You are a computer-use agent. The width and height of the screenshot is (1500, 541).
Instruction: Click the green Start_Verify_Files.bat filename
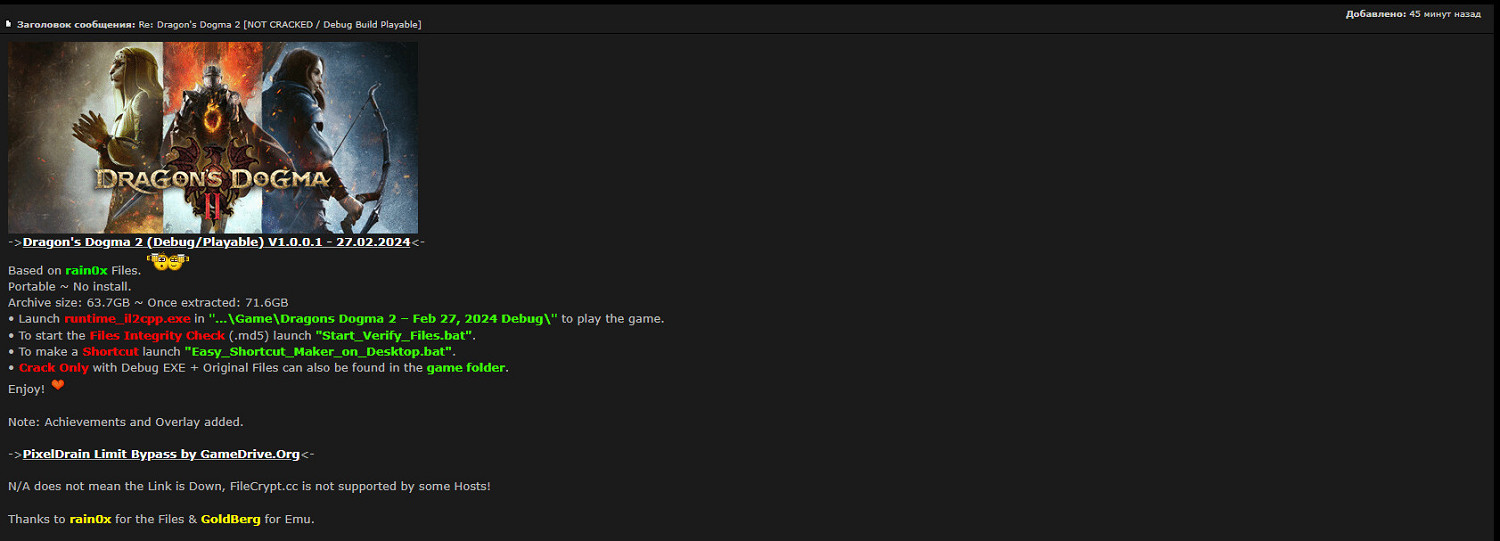click(x=395, y=335)
